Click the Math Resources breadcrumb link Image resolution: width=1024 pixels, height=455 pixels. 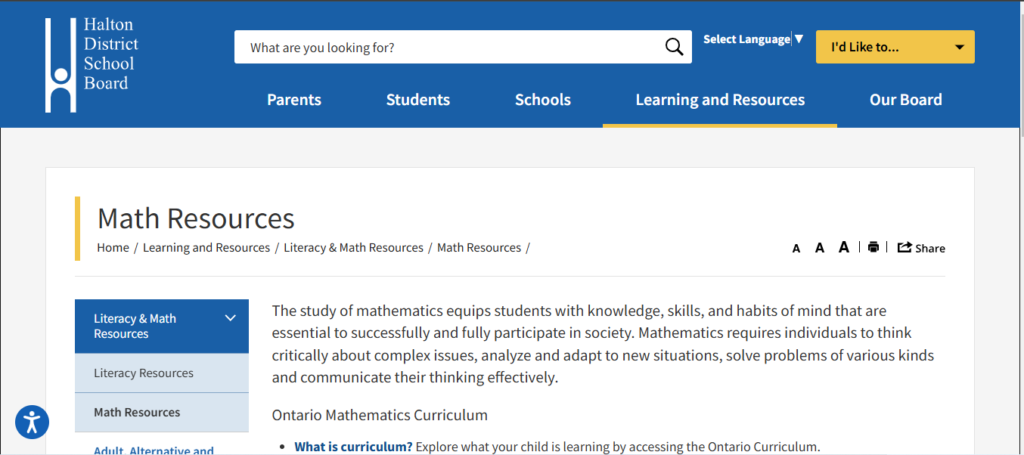(479, 247)
